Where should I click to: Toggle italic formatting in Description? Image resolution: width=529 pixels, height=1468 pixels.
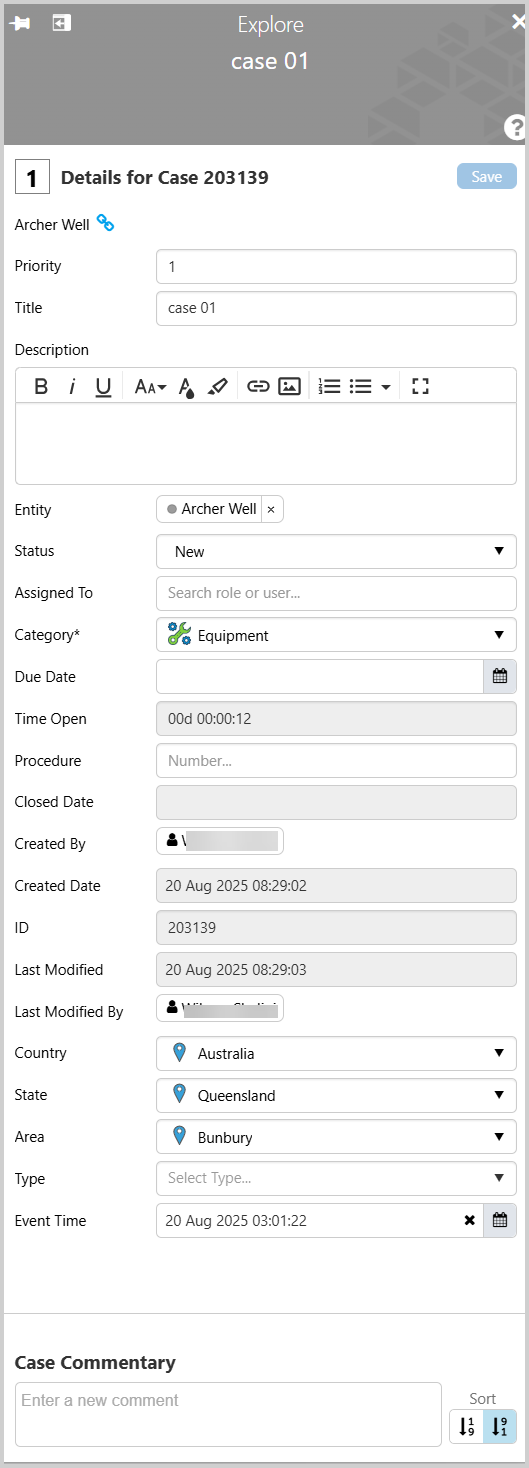72,386
